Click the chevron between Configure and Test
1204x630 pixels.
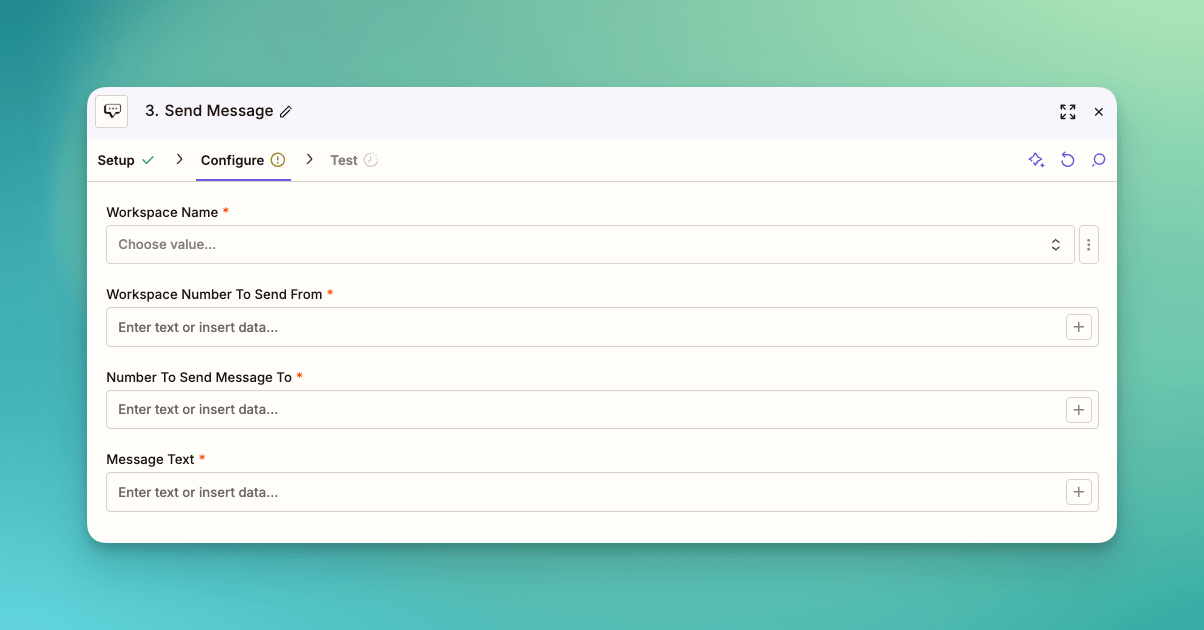[x=309, y=159]
